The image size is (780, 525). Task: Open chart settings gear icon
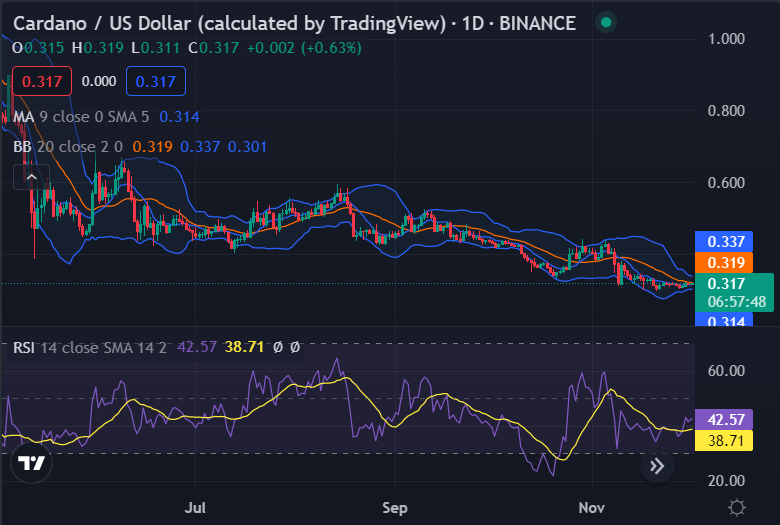point(736,508)
